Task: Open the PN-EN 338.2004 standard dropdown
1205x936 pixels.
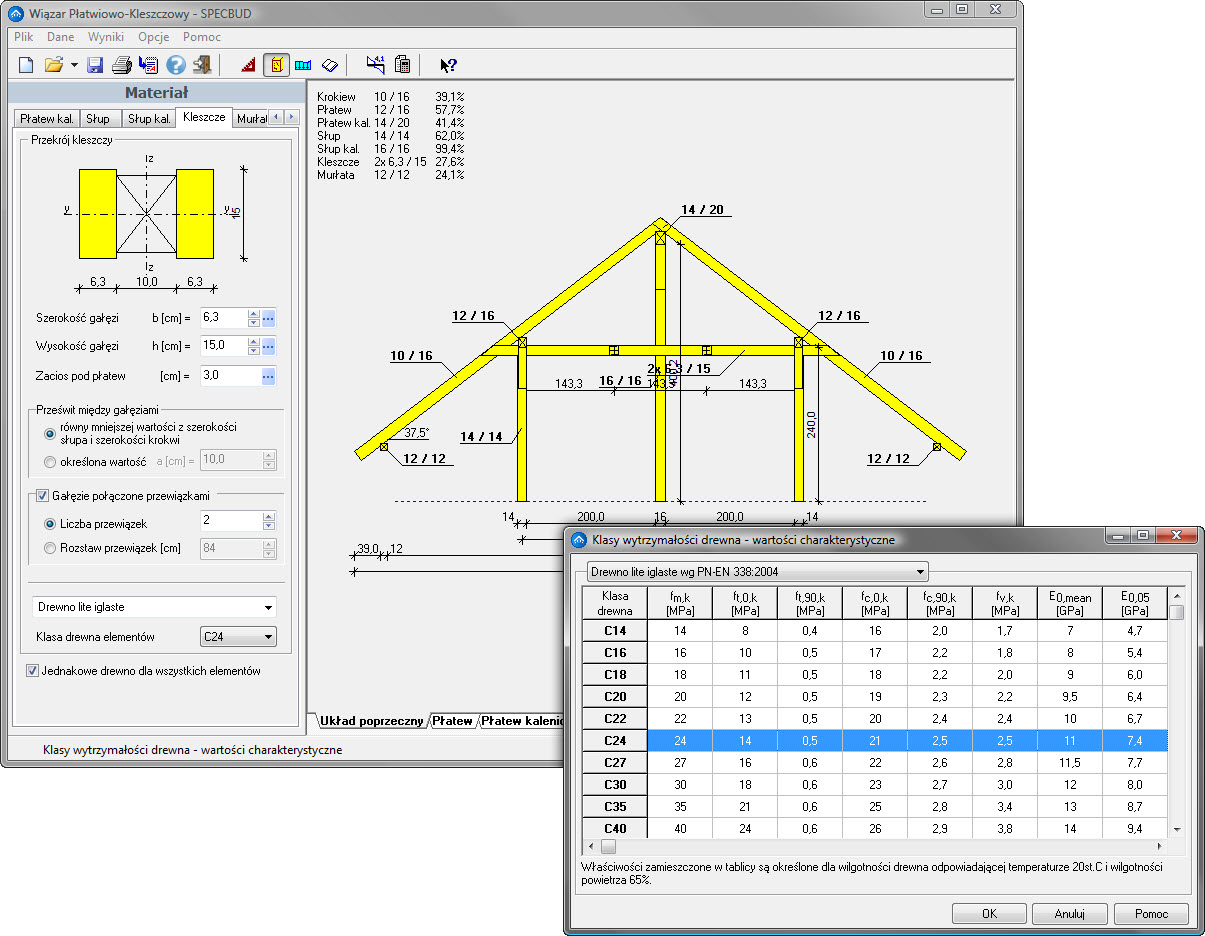Action: (x=756, y=572)
